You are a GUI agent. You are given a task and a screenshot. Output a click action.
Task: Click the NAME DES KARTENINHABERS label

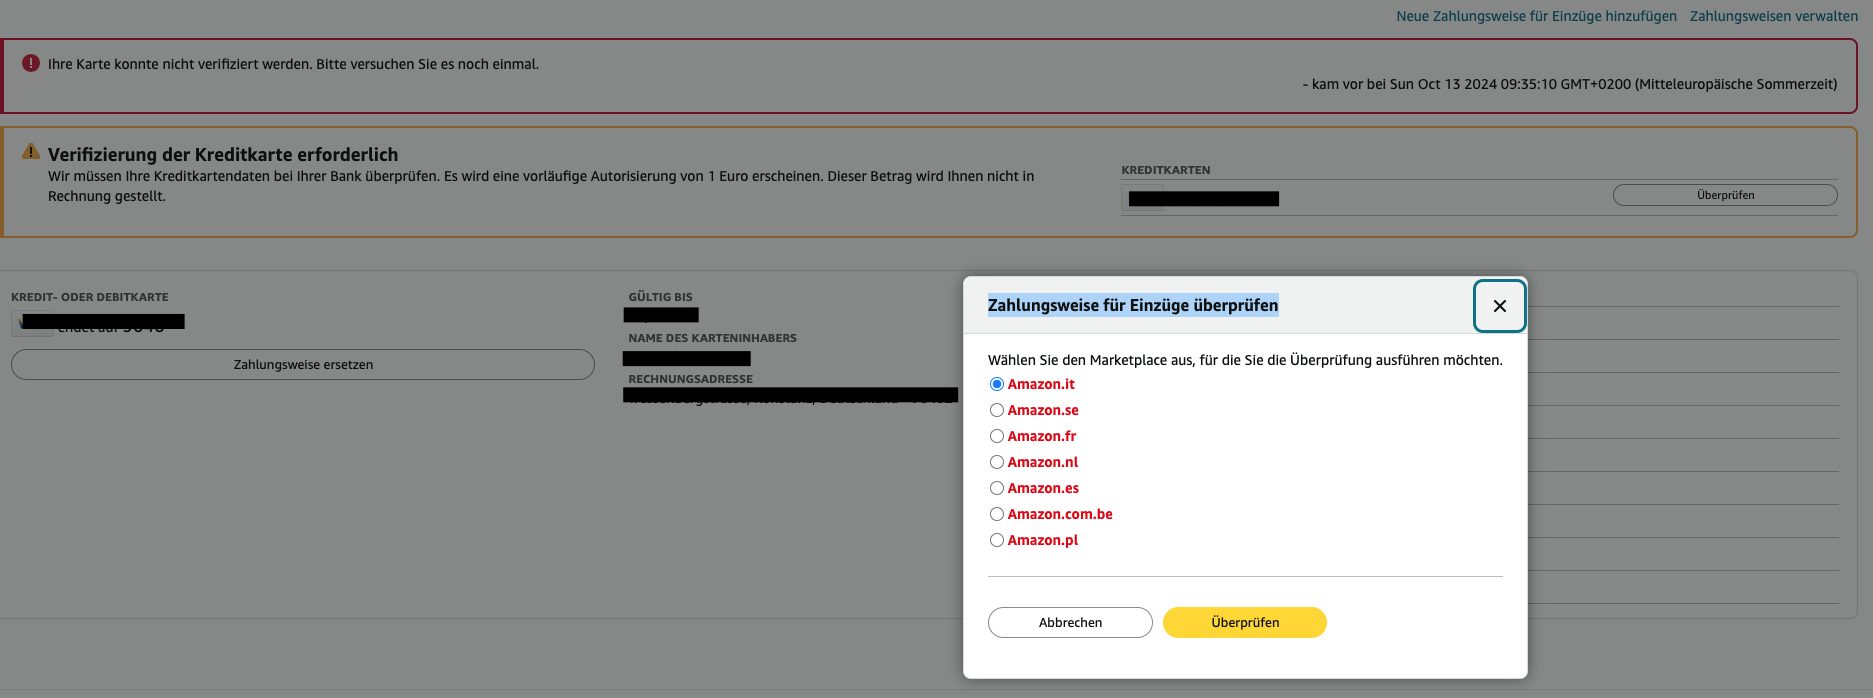tap(712, 338)
